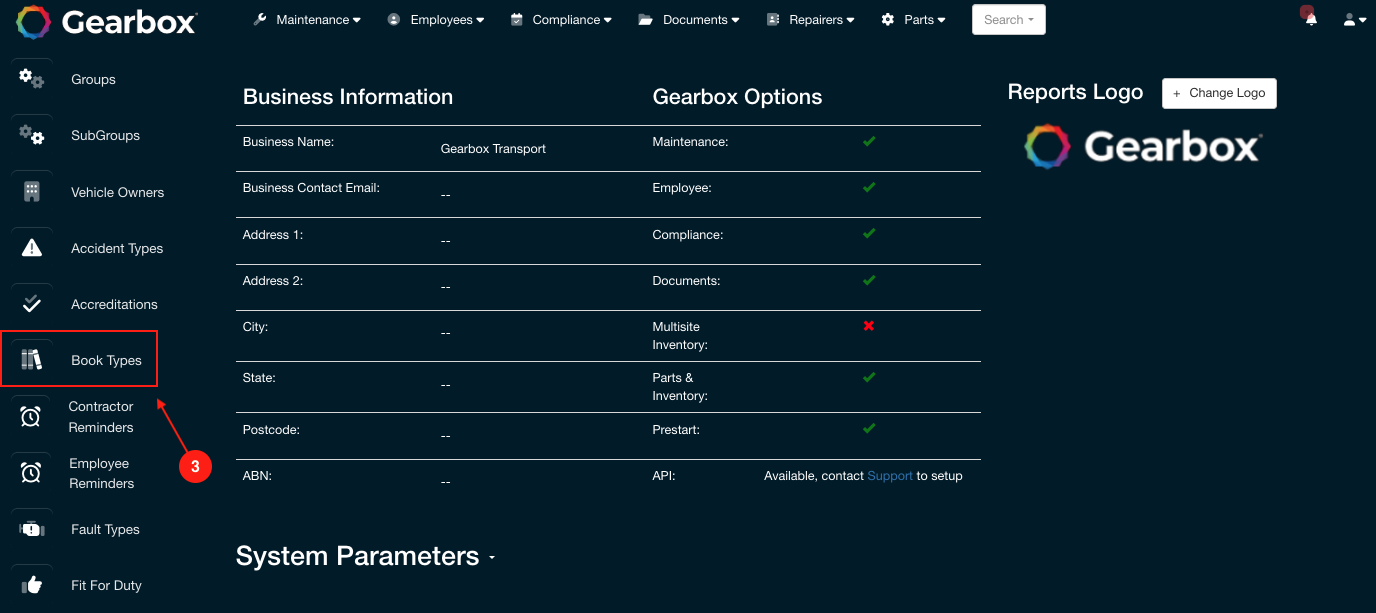Click the red Multisite Inventory cross mark
Viewport: 1376px width, 613px height.
869,326
